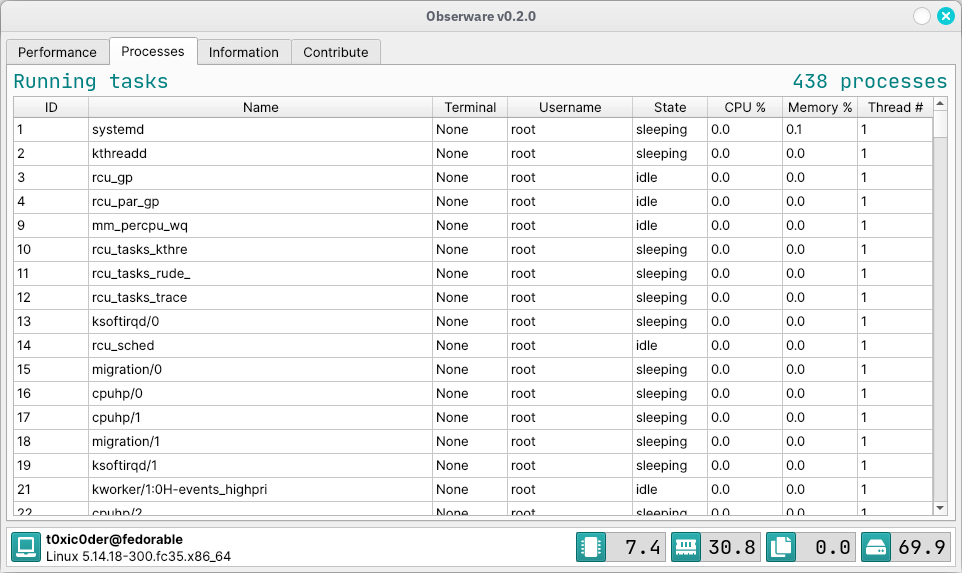
Task: Sort by the State column header
Action: [670, 107]
